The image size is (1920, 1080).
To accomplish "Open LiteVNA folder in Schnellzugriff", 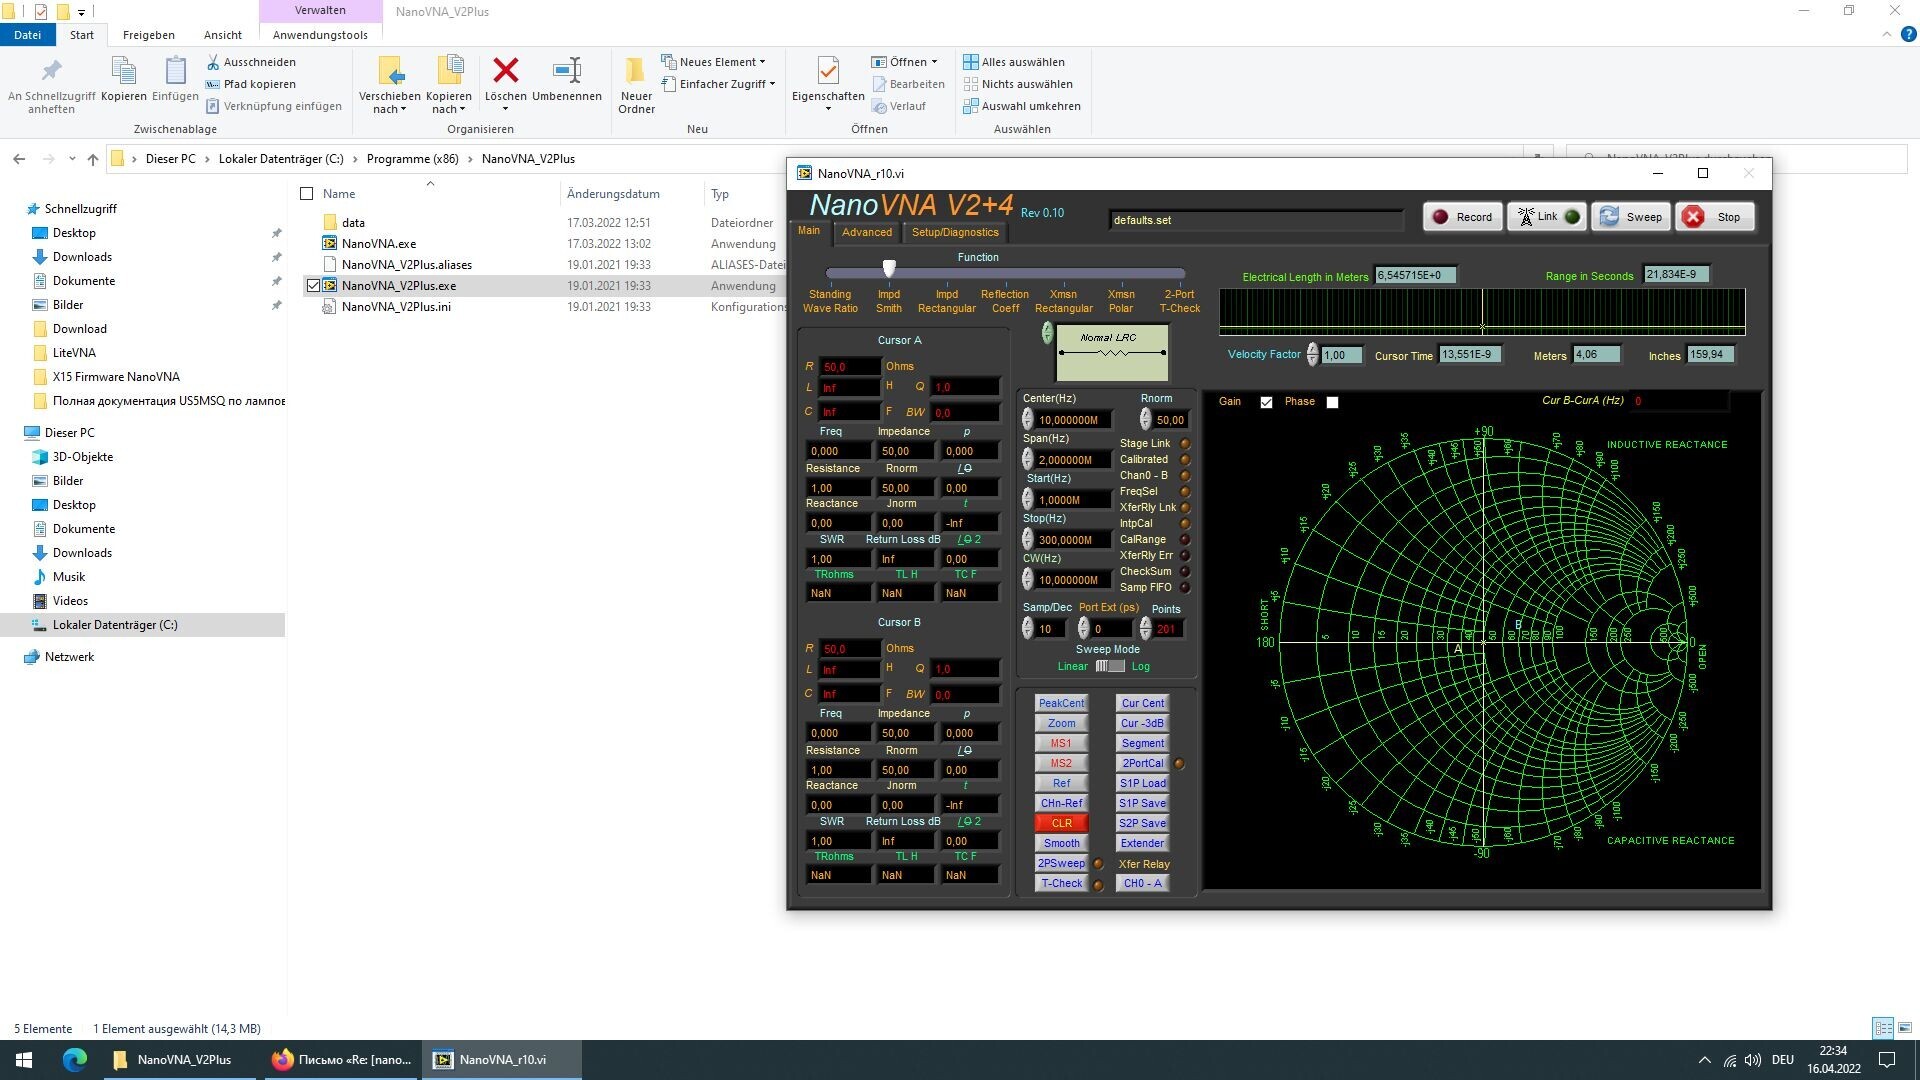I will click(74, 353).
